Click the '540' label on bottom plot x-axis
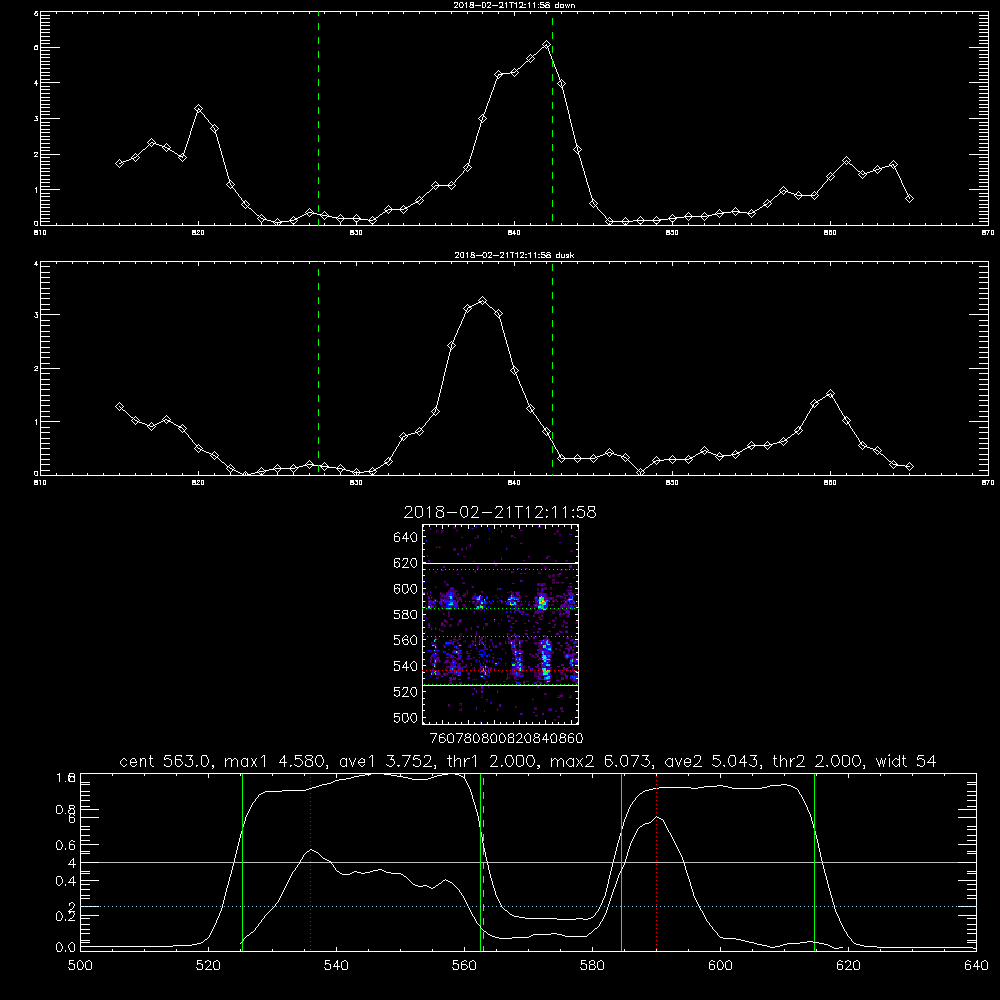This screenshot has width=1000, height=1000. click(x=336, y=966)
